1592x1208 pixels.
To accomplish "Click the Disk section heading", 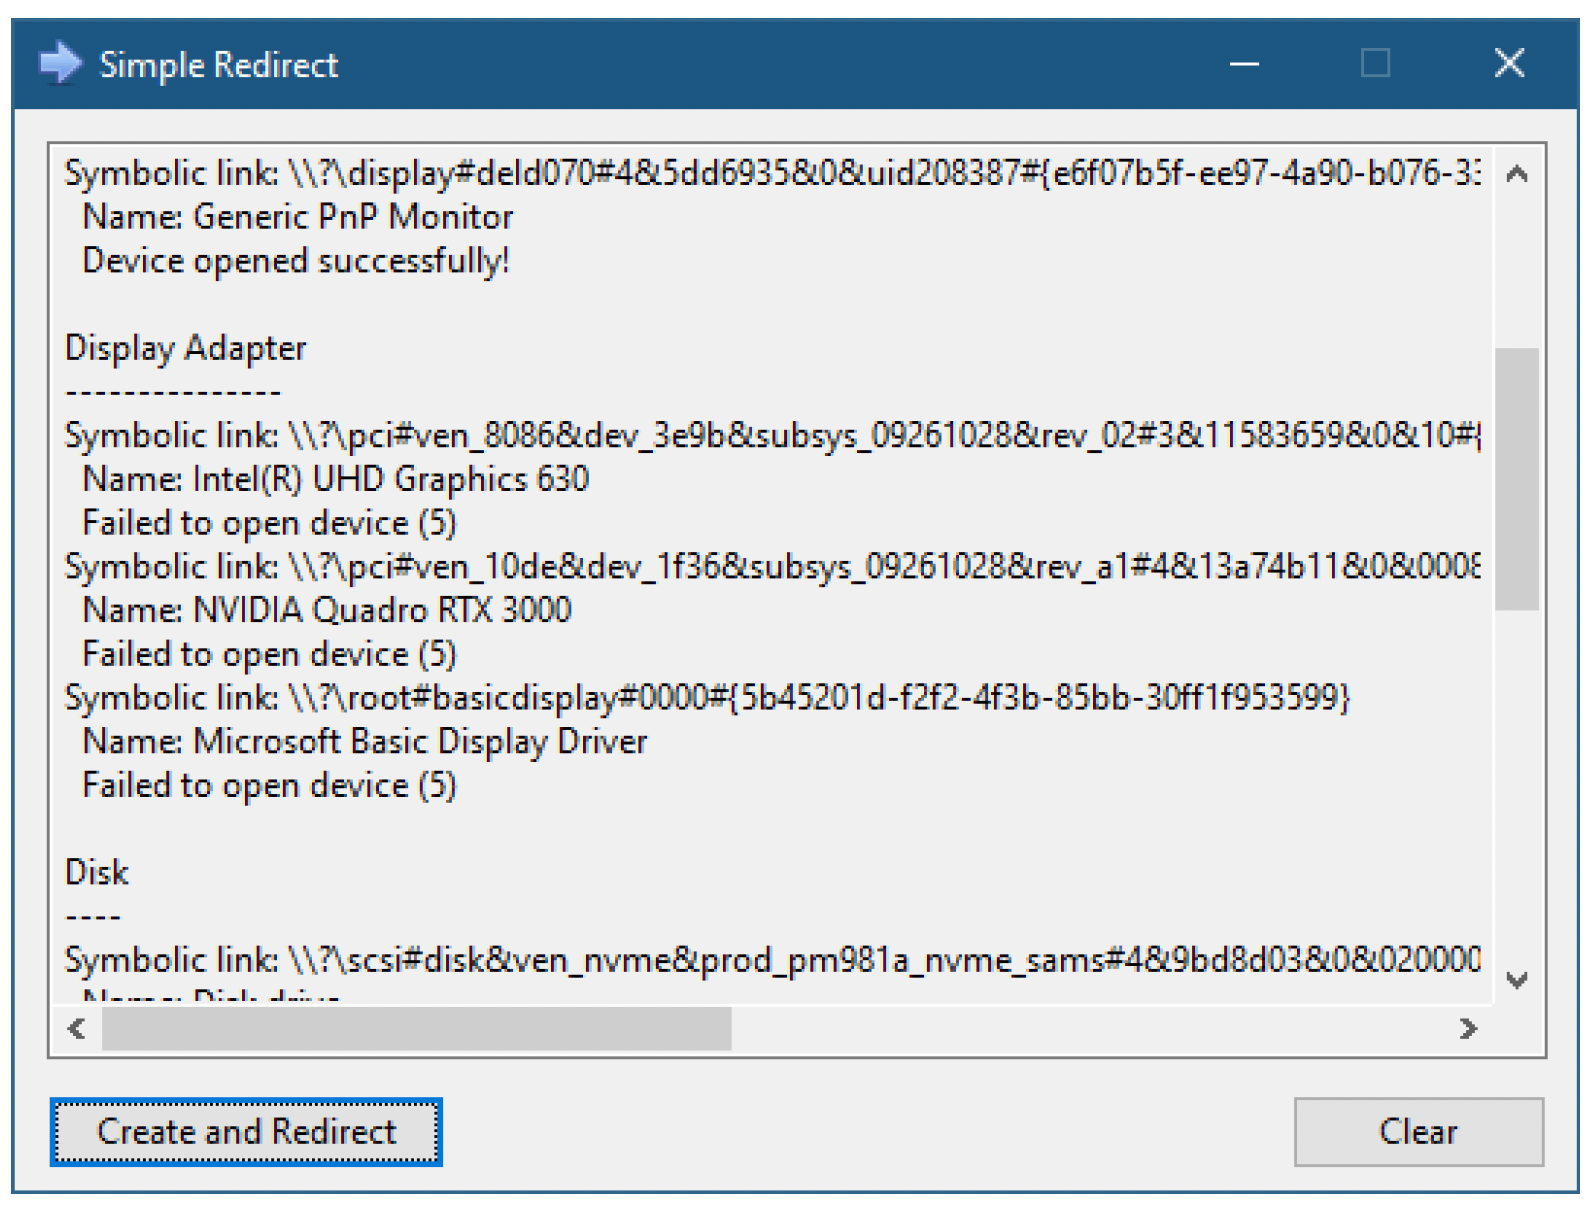I will click(97, 873).
